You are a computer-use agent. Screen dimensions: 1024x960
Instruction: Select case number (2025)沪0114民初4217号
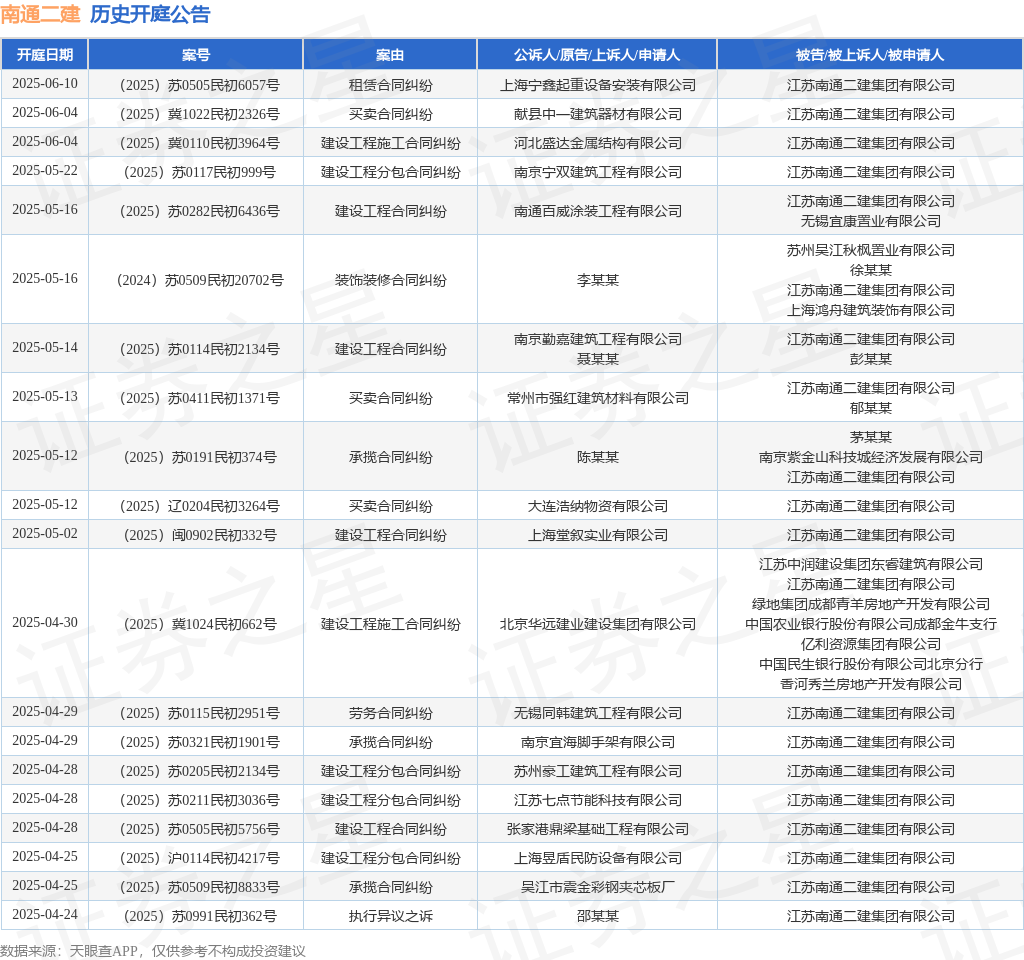pyautogui.click(x=199, y=858)
